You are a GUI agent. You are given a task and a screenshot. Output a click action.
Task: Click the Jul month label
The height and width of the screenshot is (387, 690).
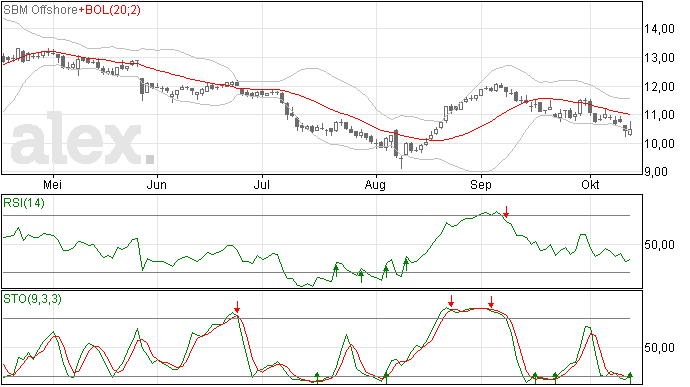pyautogui.click(x=261, y=184)
